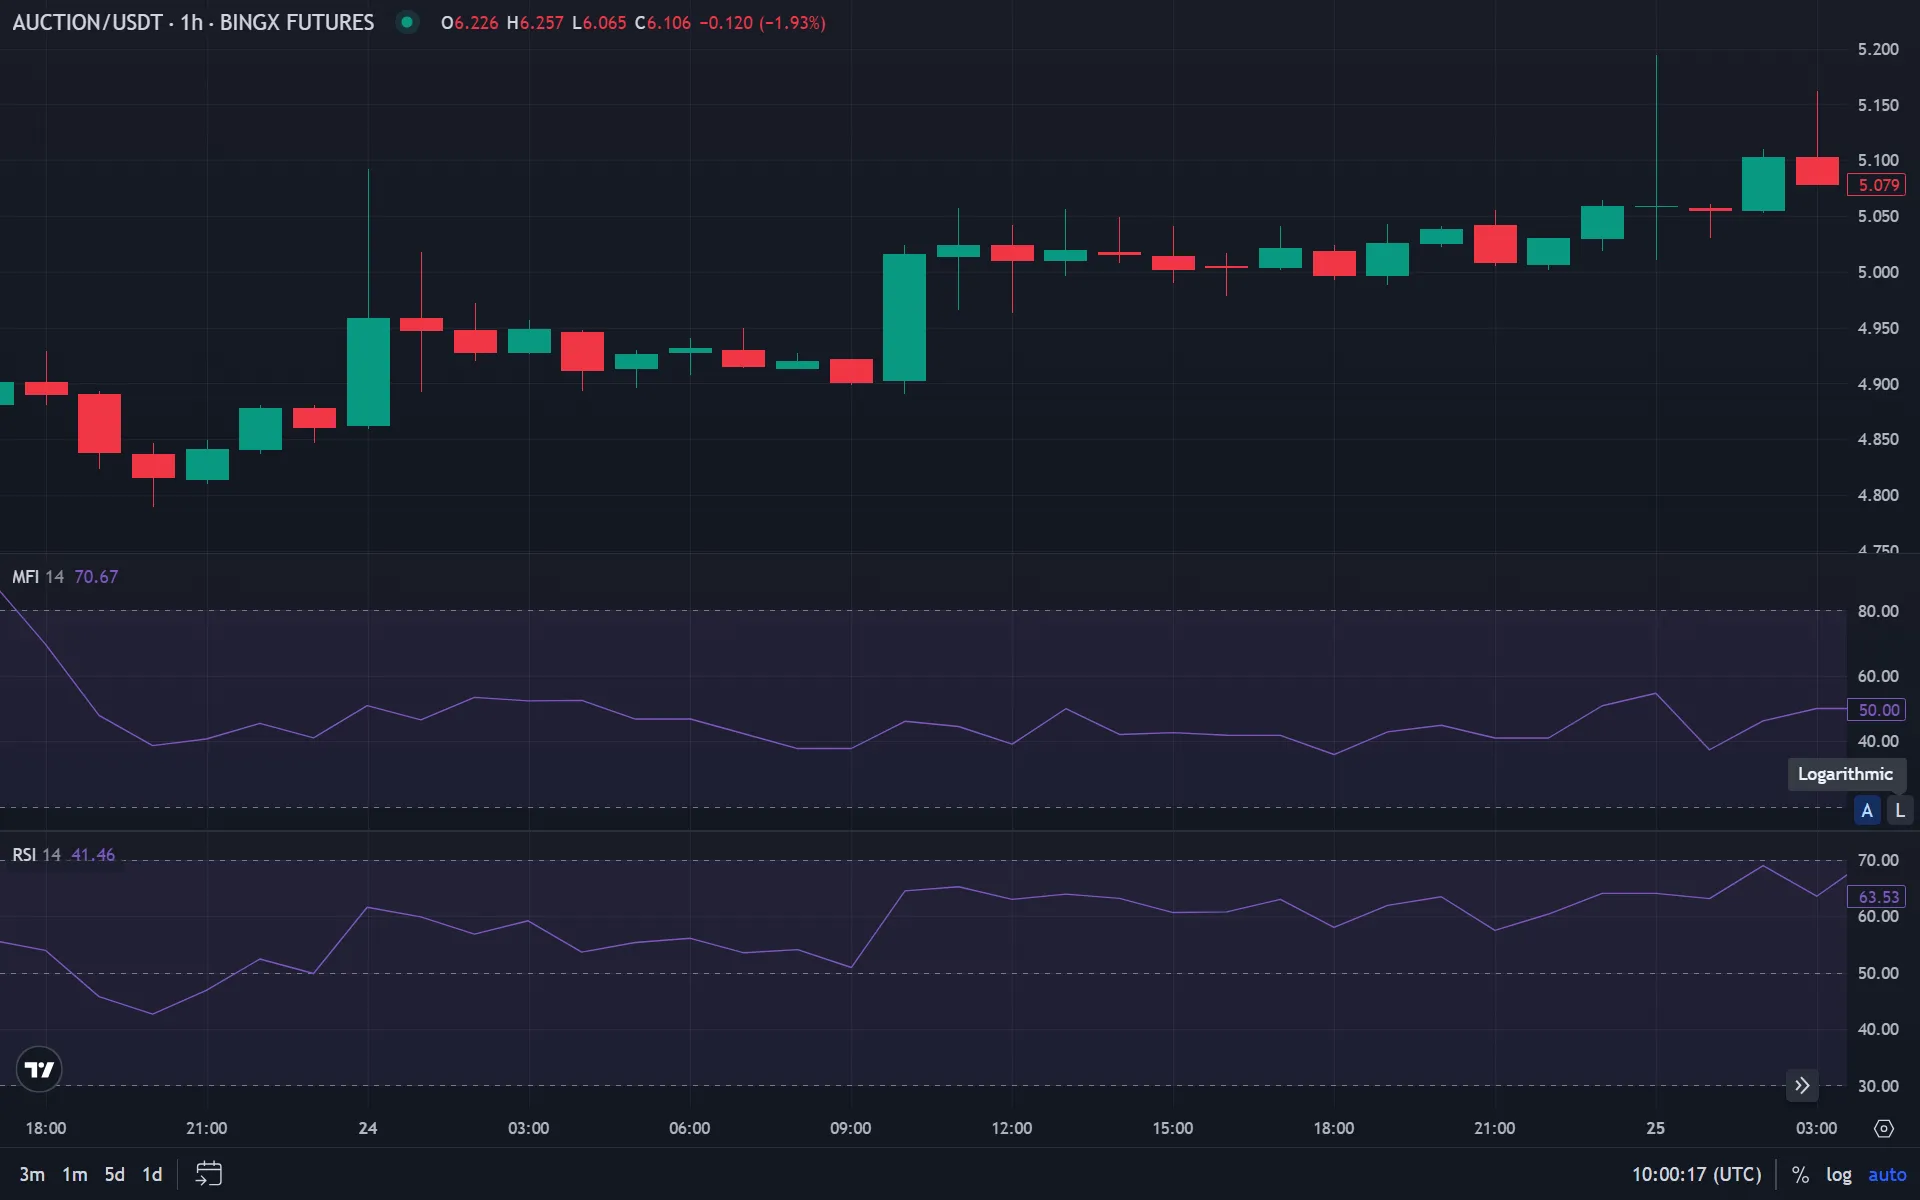Viewport: 1920px width, 1200px height.
Task: Switch to the 5d timeframe
Action: [114, 1174]
